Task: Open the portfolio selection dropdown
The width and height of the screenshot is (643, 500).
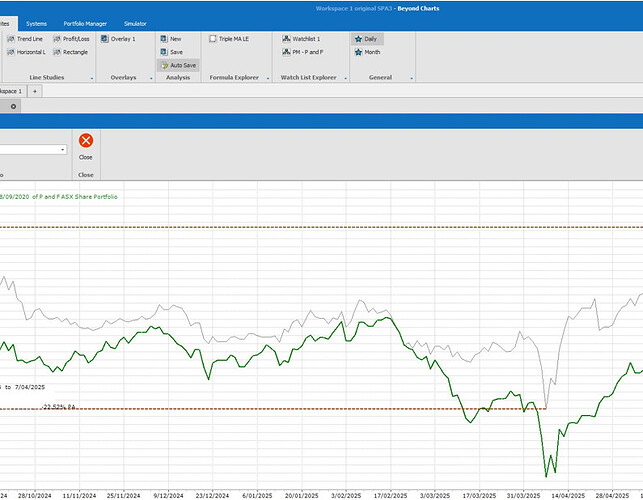Action: click(x=62, y=150)
